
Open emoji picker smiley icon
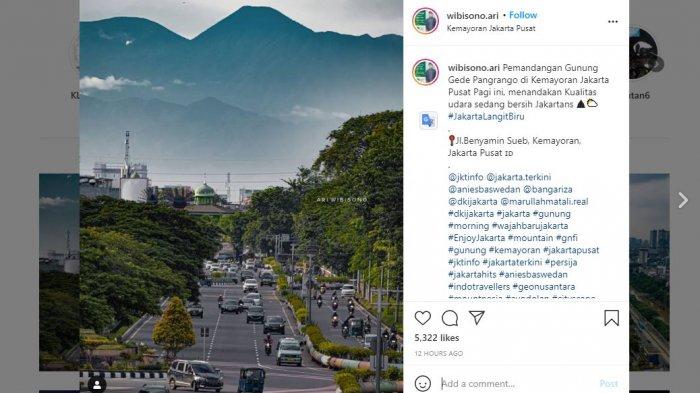tap(422, 383)
